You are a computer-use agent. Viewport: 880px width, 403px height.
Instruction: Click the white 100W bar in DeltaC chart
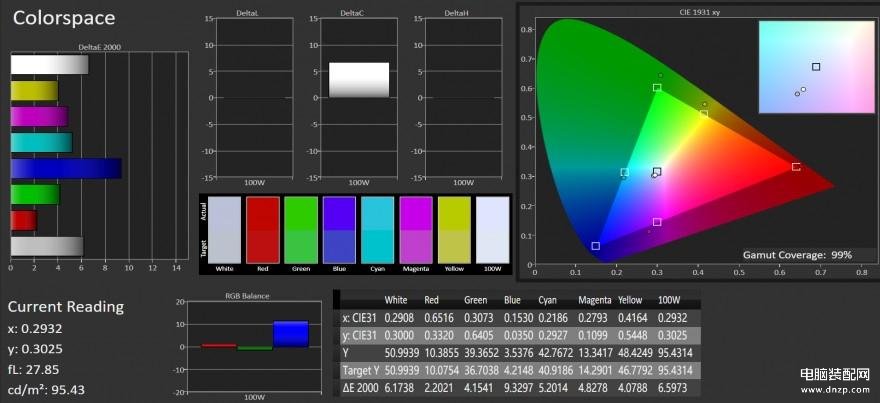click(x=359, y=80)
